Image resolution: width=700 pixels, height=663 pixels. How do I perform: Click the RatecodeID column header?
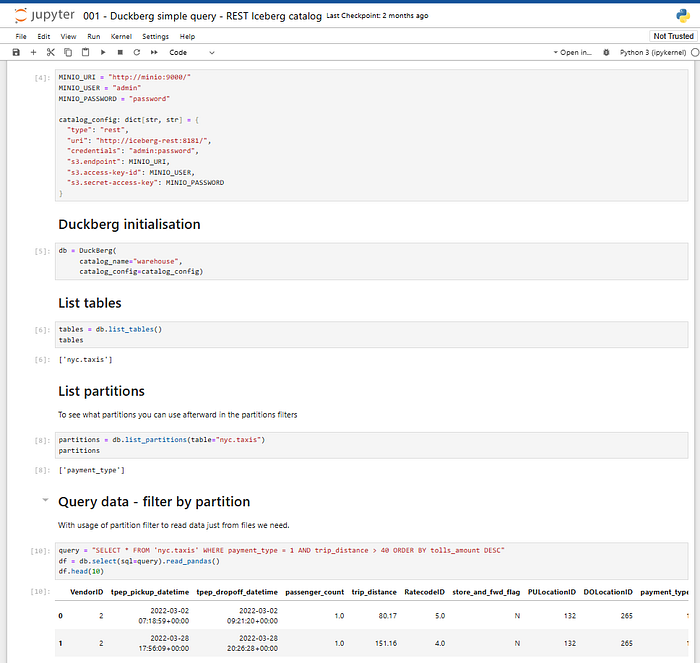click(x=425, y=592)
